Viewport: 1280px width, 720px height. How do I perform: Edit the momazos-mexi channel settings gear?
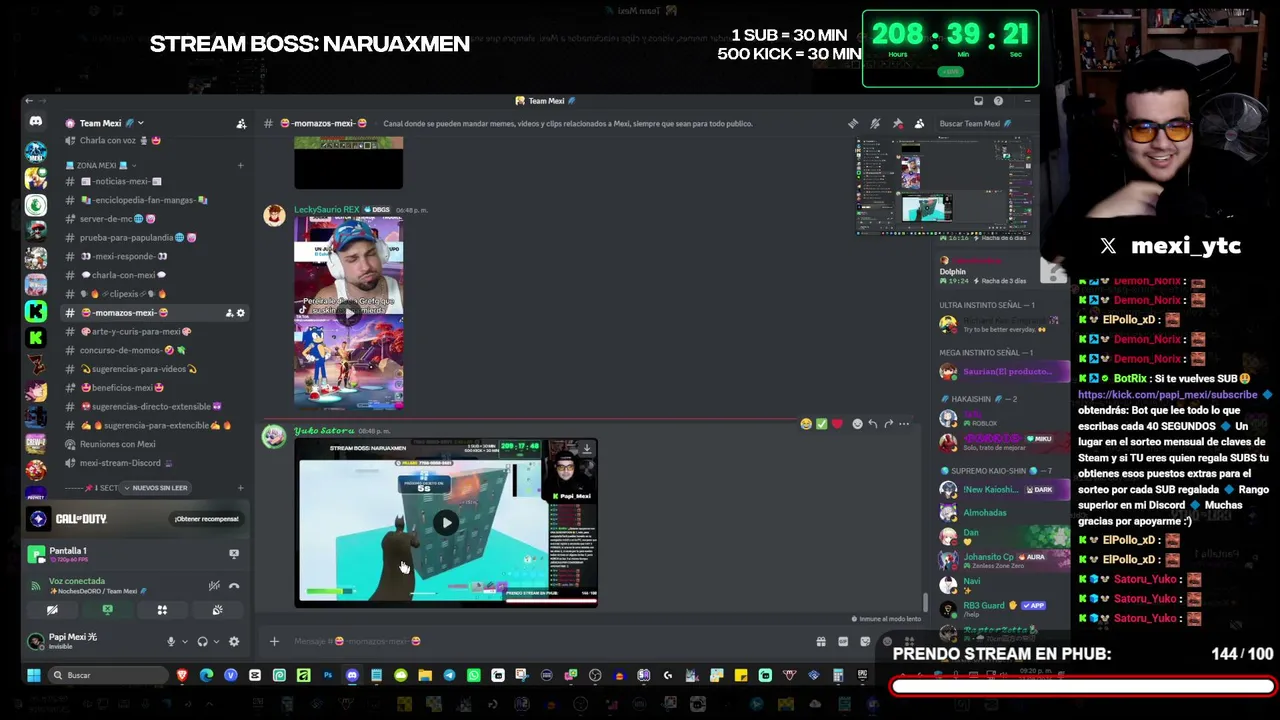pos(240,313)
